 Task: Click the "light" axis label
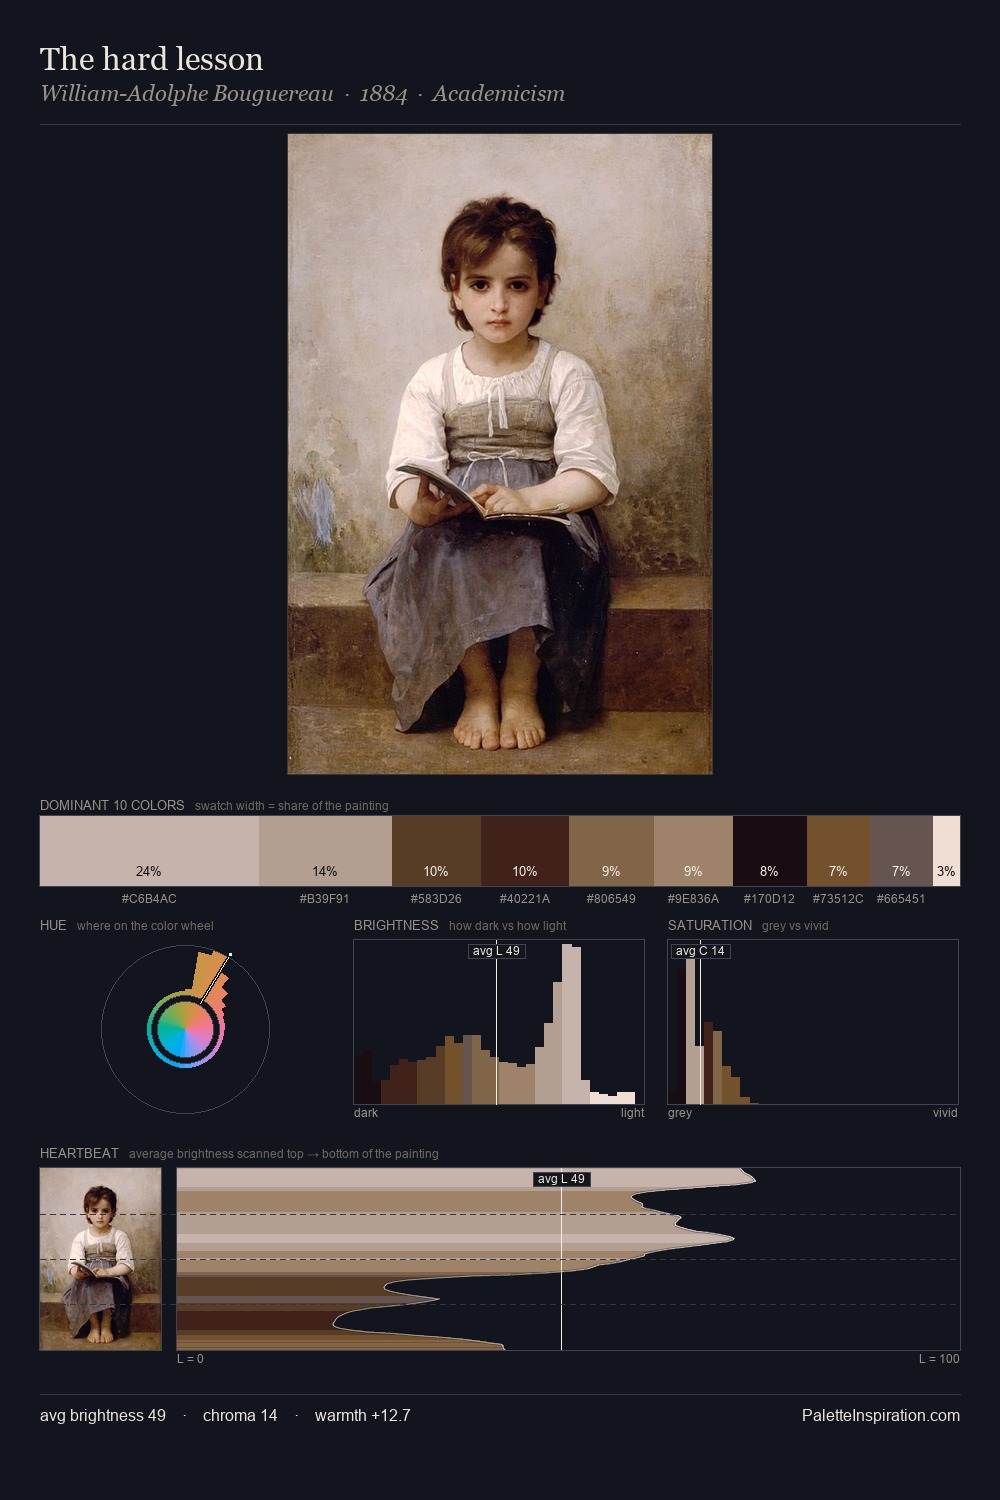coord(632,1113)
